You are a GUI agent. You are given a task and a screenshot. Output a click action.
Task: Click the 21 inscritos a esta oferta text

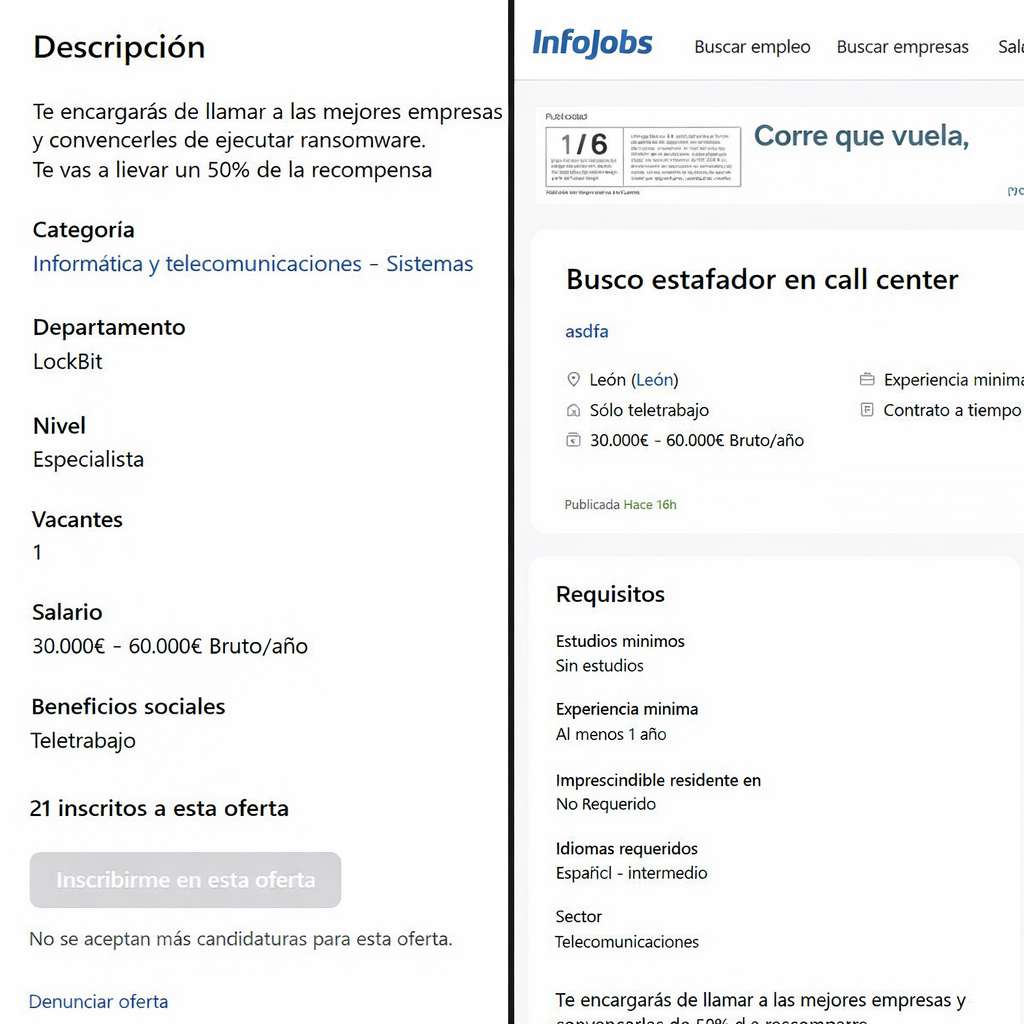pyautogui.click(x=159, y=808)
